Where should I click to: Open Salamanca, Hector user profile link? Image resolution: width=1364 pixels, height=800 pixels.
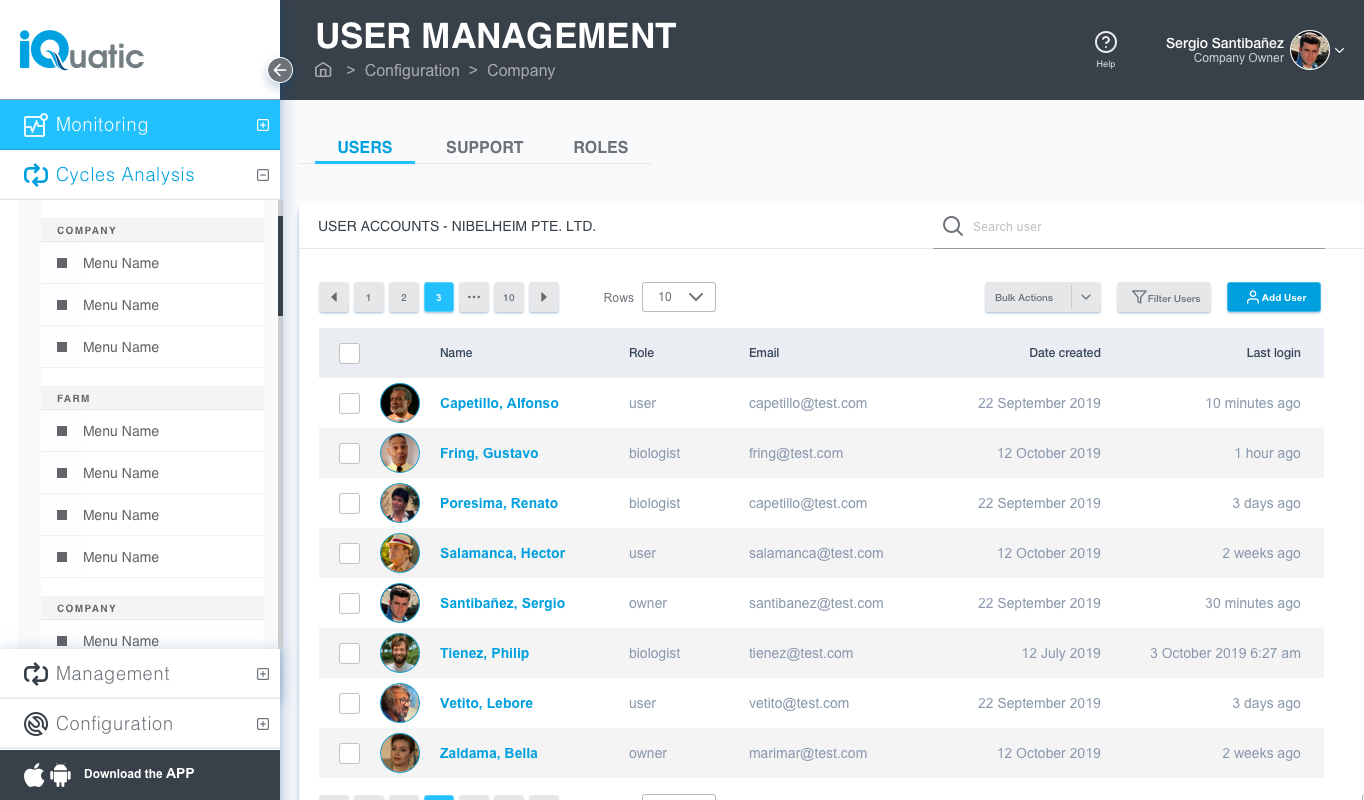(502, 553)
